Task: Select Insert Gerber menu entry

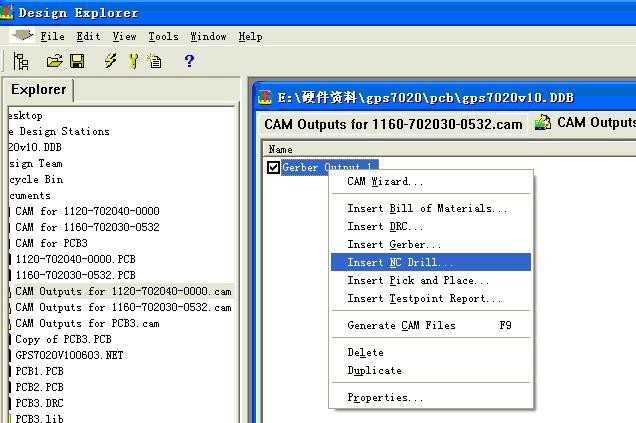Action: pyautogui.click(x=431, y=244)
